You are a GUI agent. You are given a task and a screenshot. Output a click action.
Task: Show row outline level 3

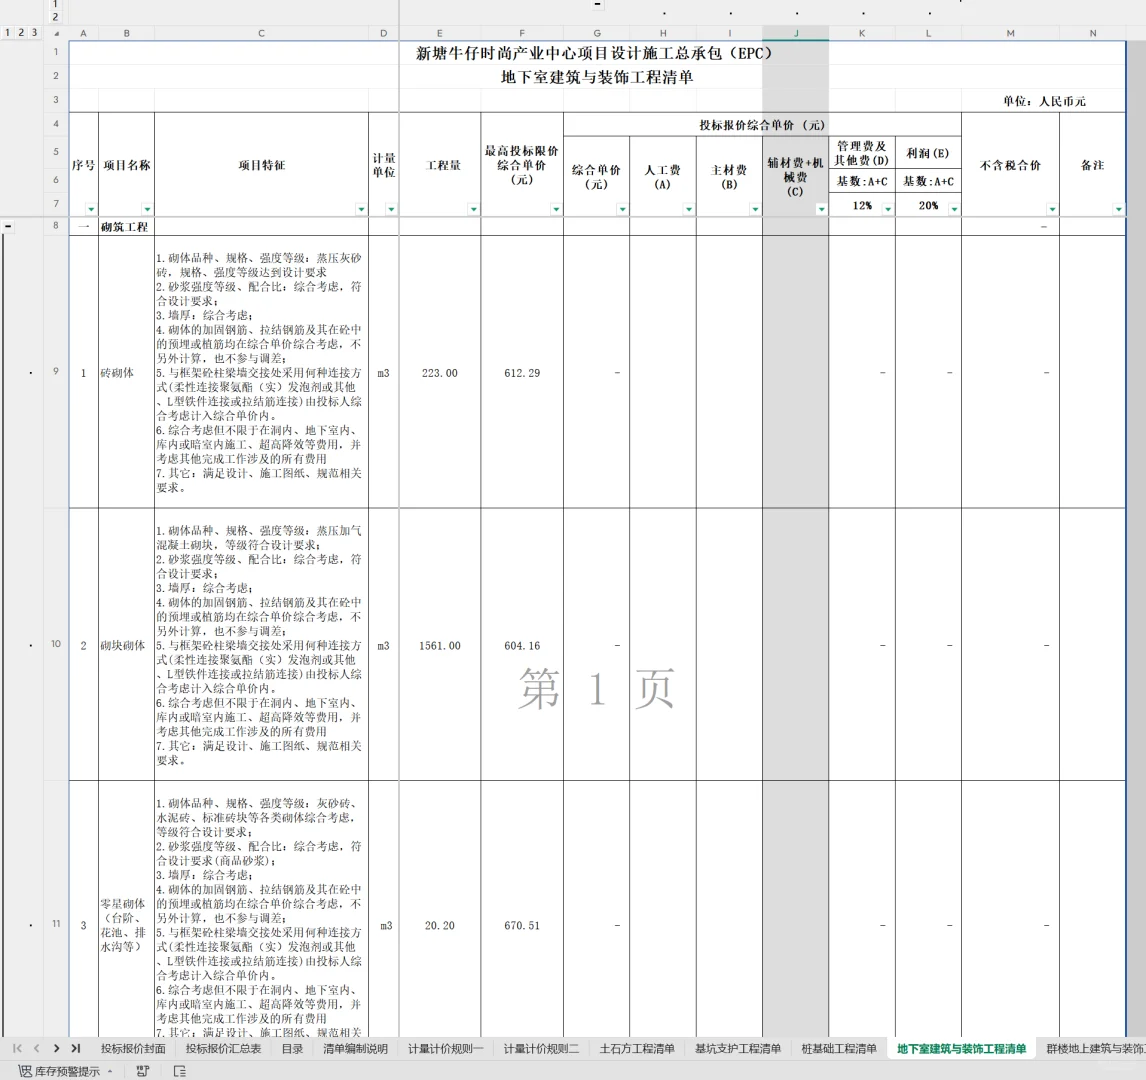click(34, 32)
